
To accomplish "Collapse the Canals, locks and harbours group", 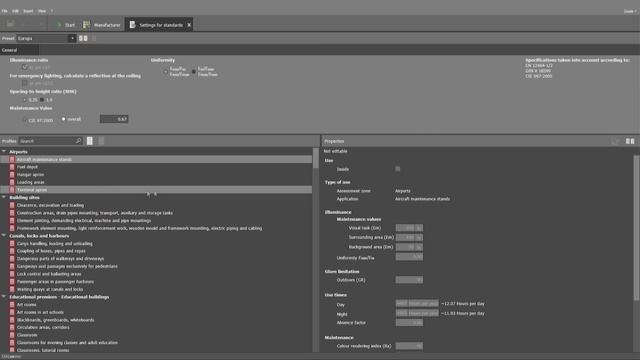I will (4, 236).
